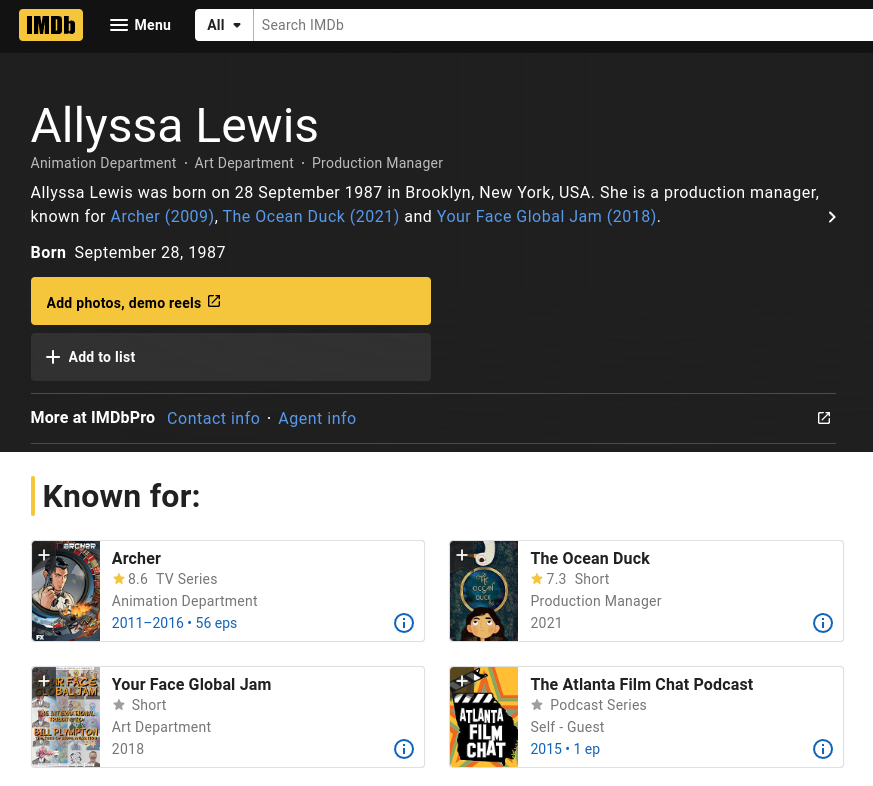873x786 pixels.
Task: Click Your Face Global Jam card title
Action: [x=191, y=684]
